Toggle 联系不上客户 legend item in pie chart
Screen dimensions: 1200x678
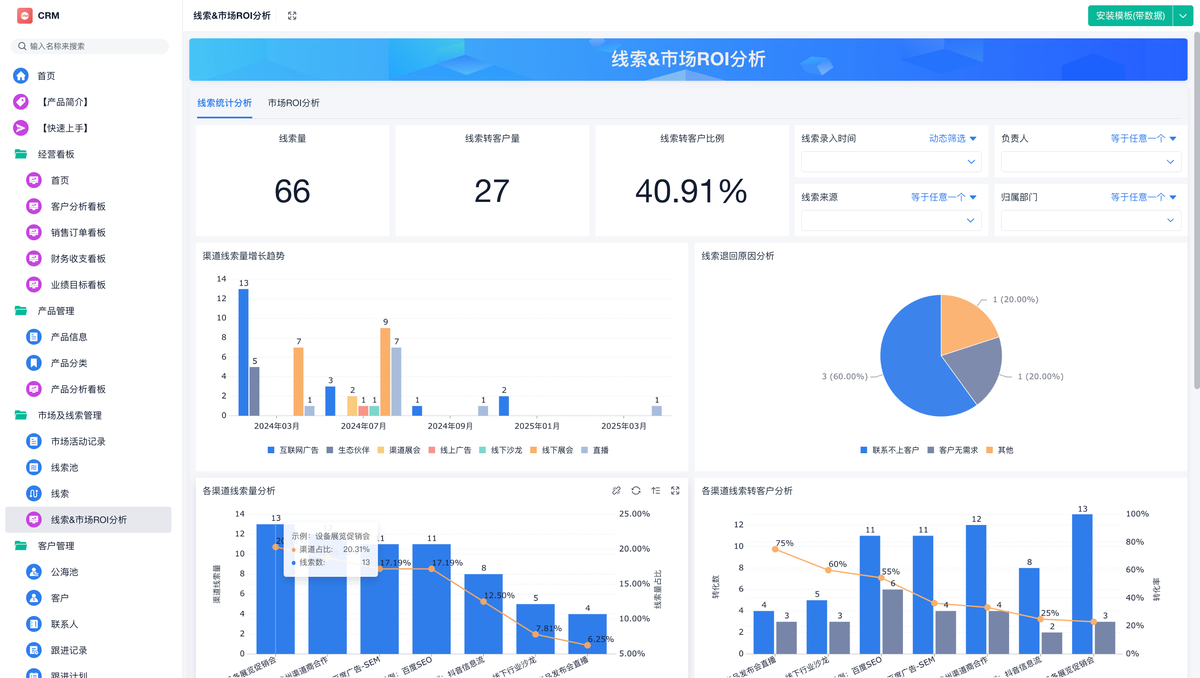click(889, 450)
